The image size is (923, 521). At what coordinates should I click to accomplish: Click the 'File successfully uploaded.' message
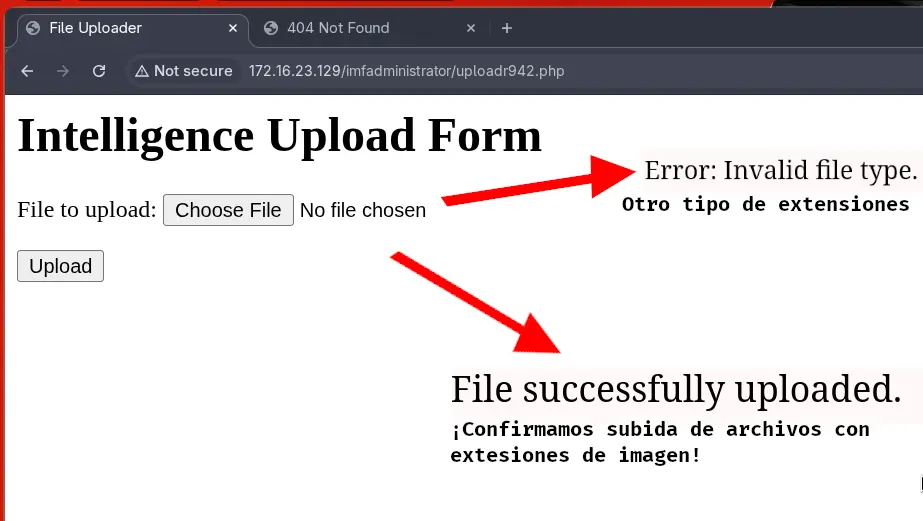pos(676,388)
